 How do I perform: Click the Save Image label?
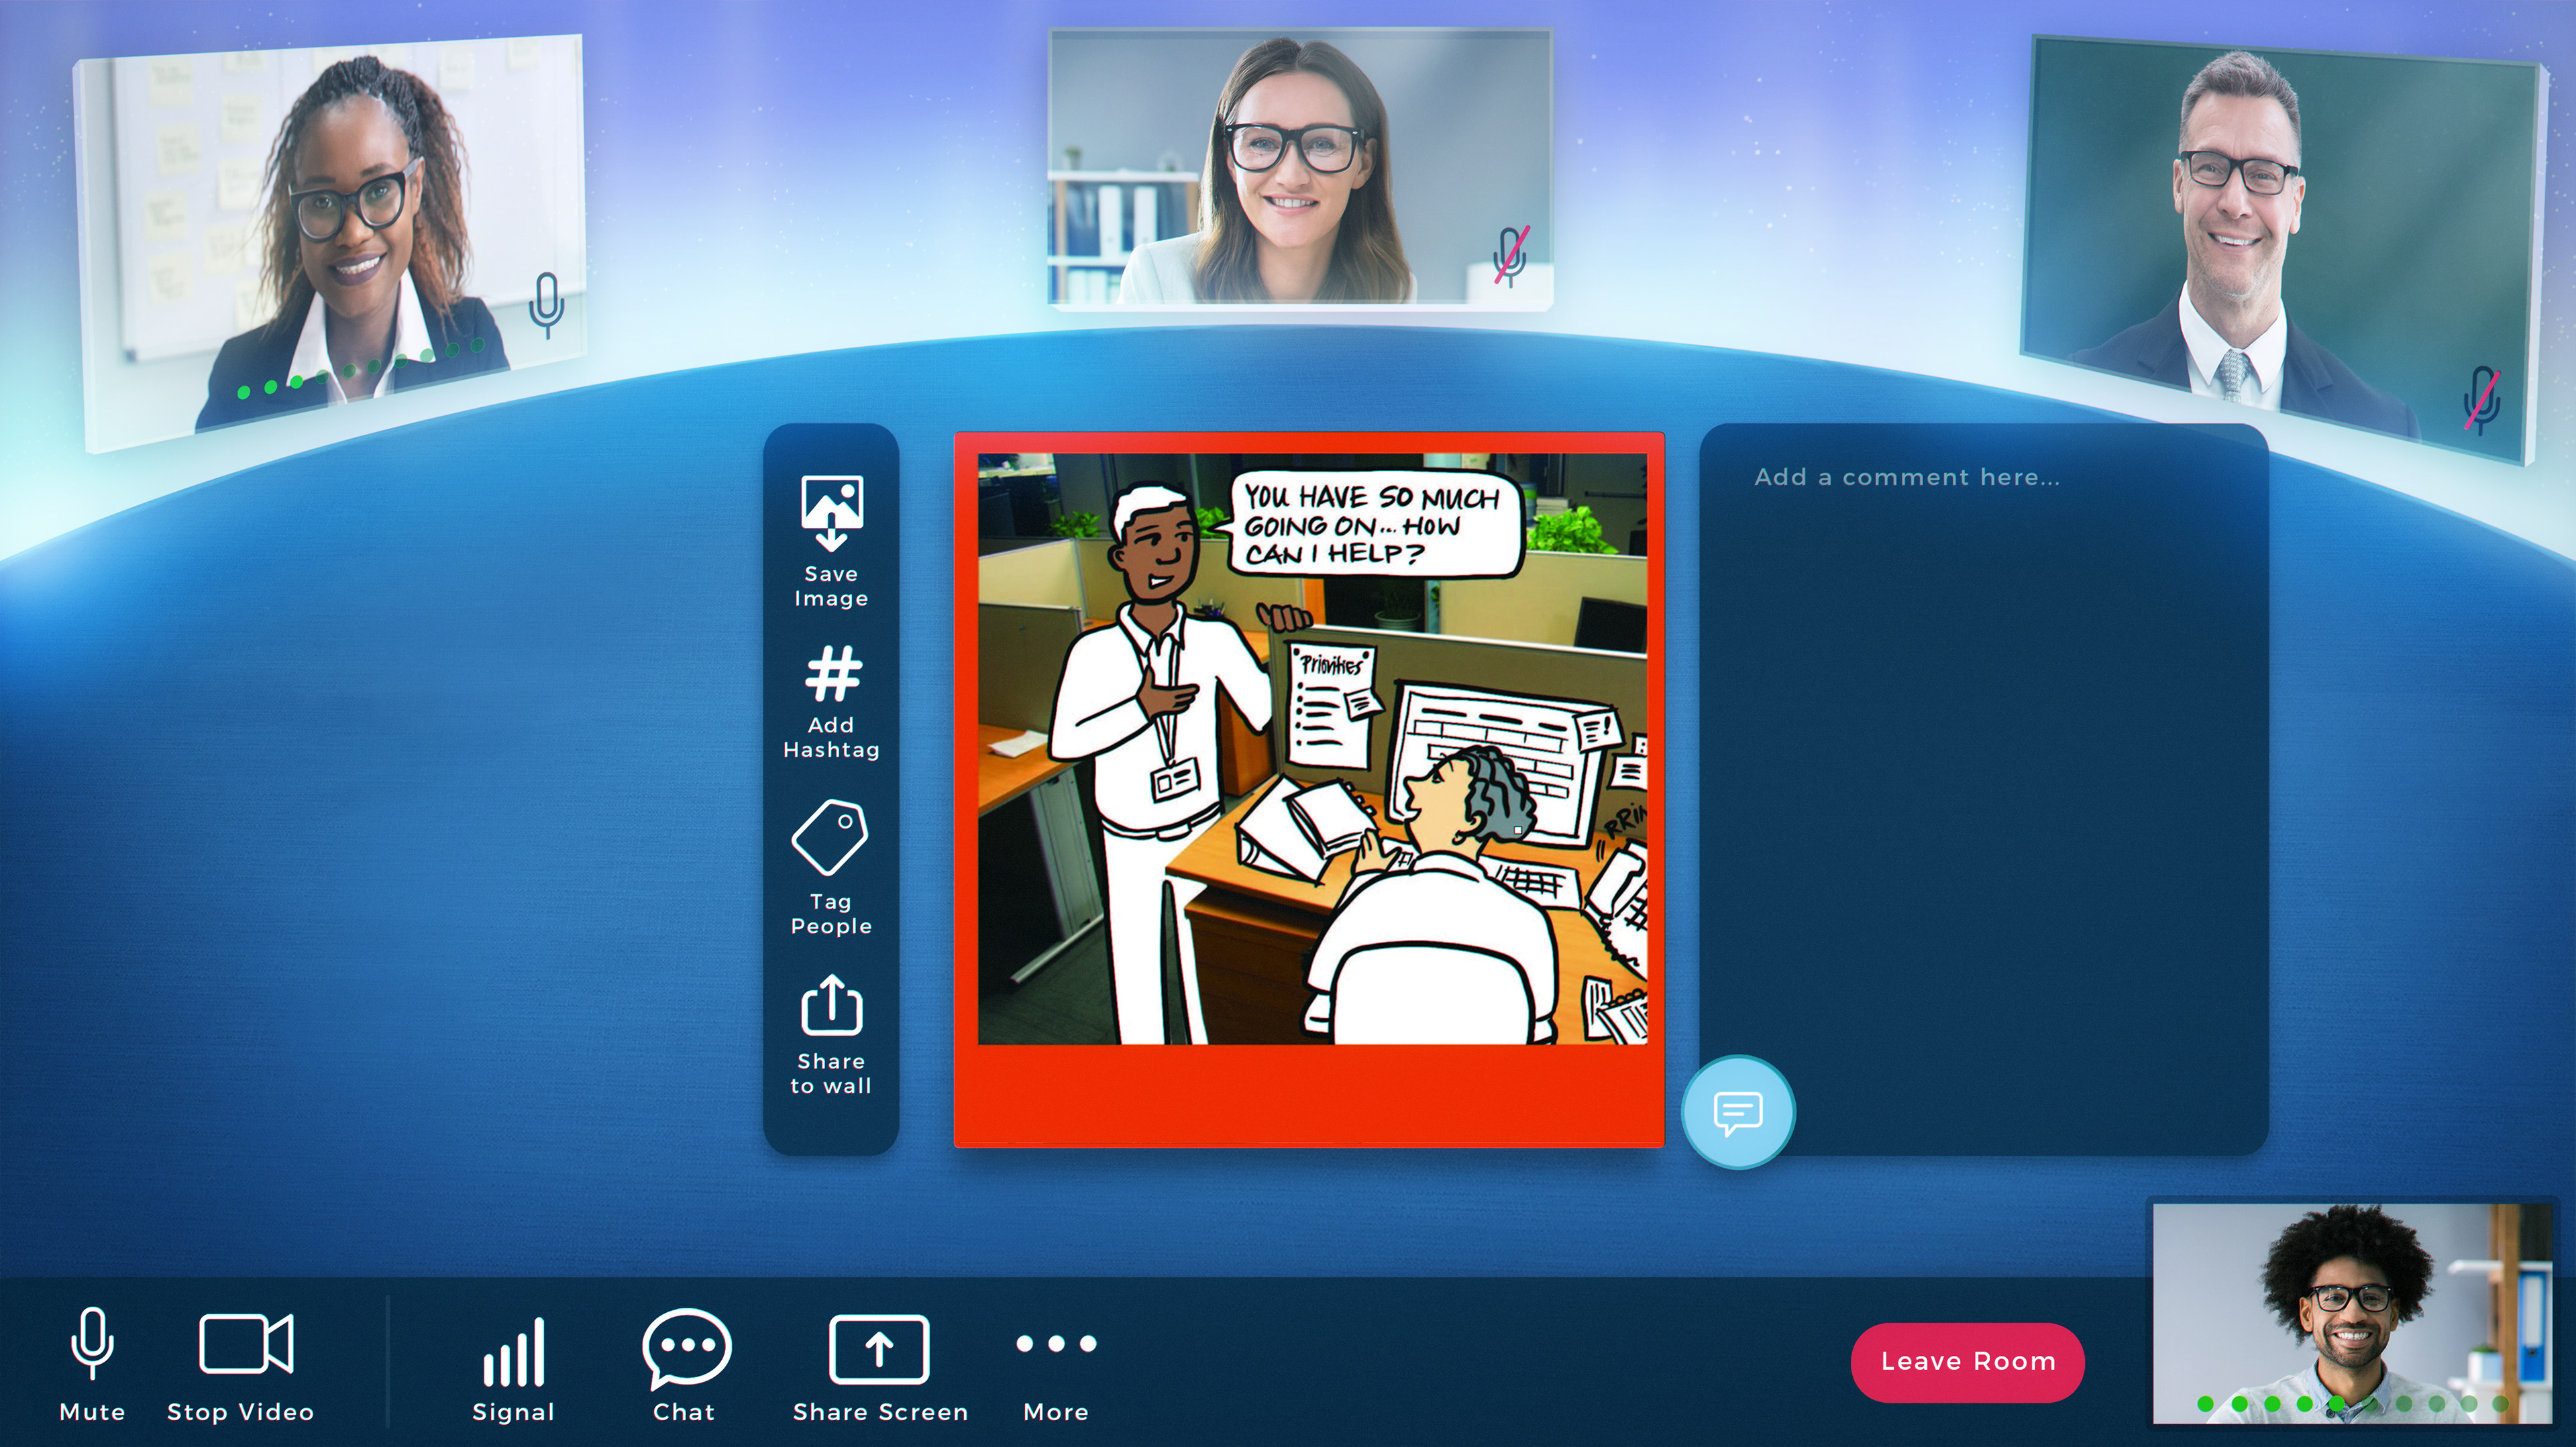pos(831,586)
